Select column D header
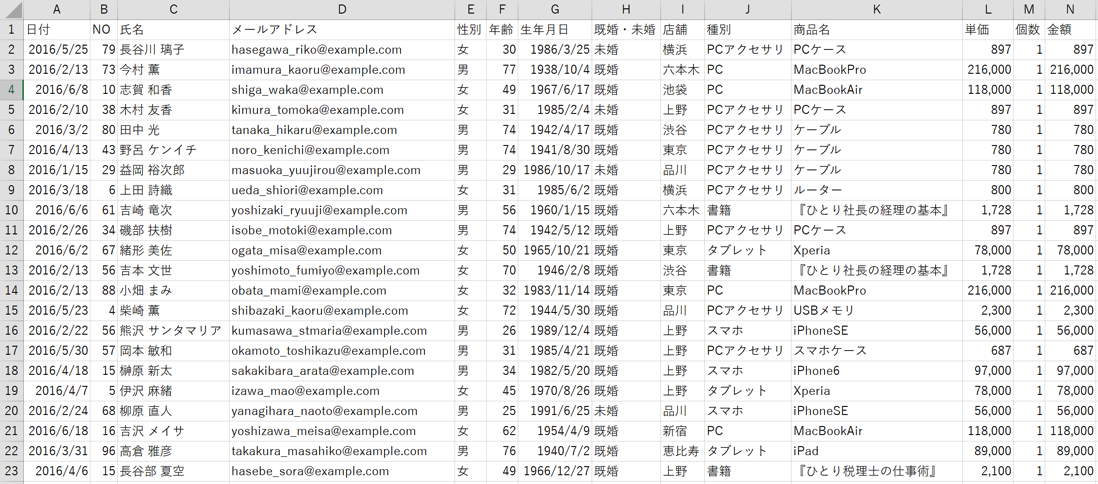The image size is (1098, 484). point(342,10)
